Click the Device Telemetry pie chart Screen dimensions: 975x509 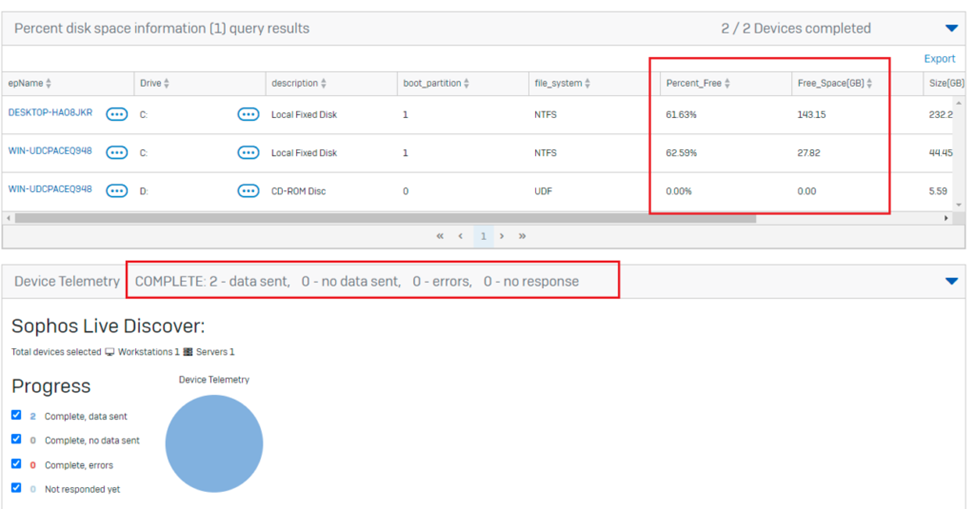coord(214,444)
